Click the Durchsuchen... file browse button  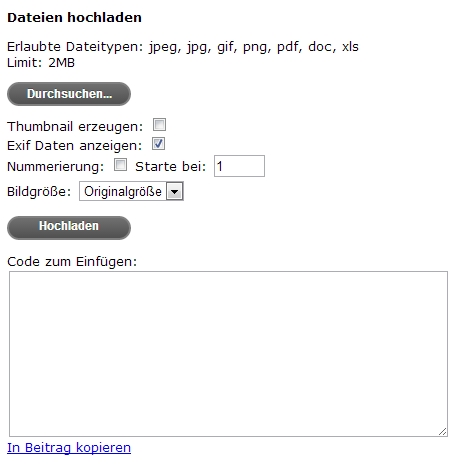pyautogui.click(x=69, y=94)
